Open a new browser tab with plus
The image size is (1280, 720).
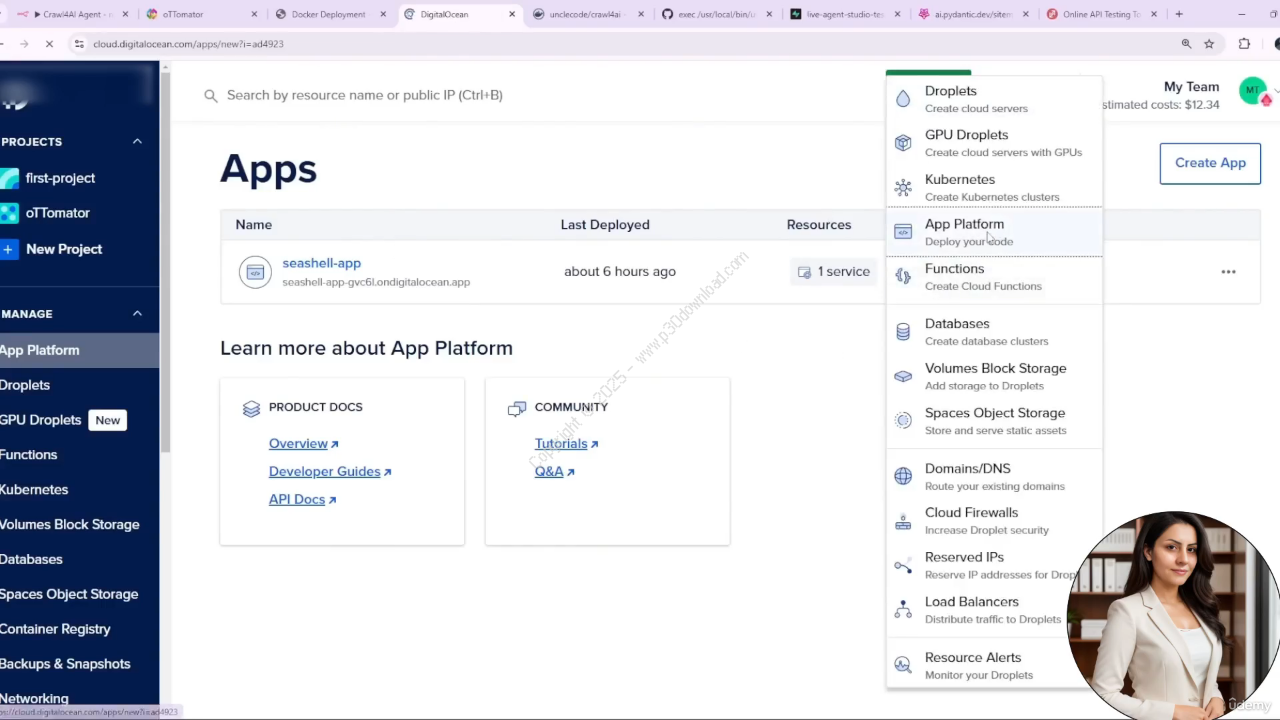pos(1179,14)
